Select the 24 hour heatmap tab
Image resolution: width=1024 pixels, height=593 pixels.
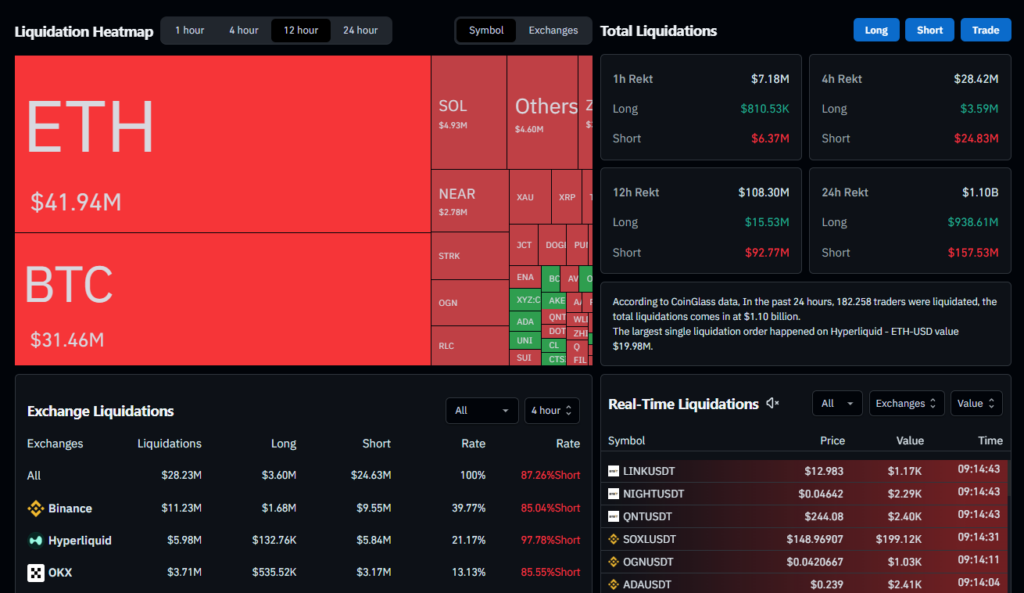tap(360, 31)
